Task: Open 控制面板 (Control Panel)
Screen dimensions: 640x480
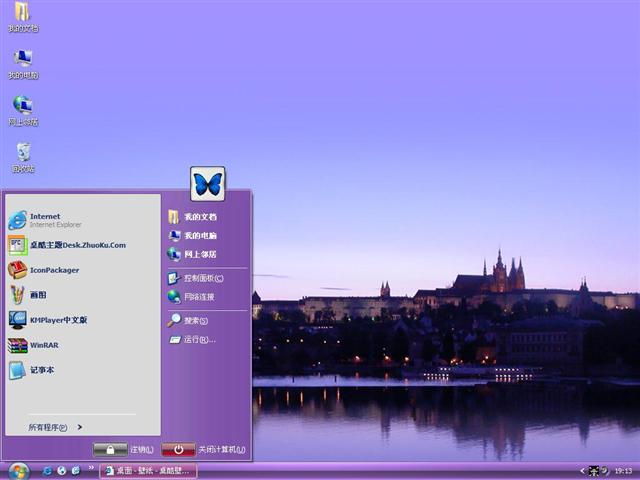Action: (x=202, y=278)
